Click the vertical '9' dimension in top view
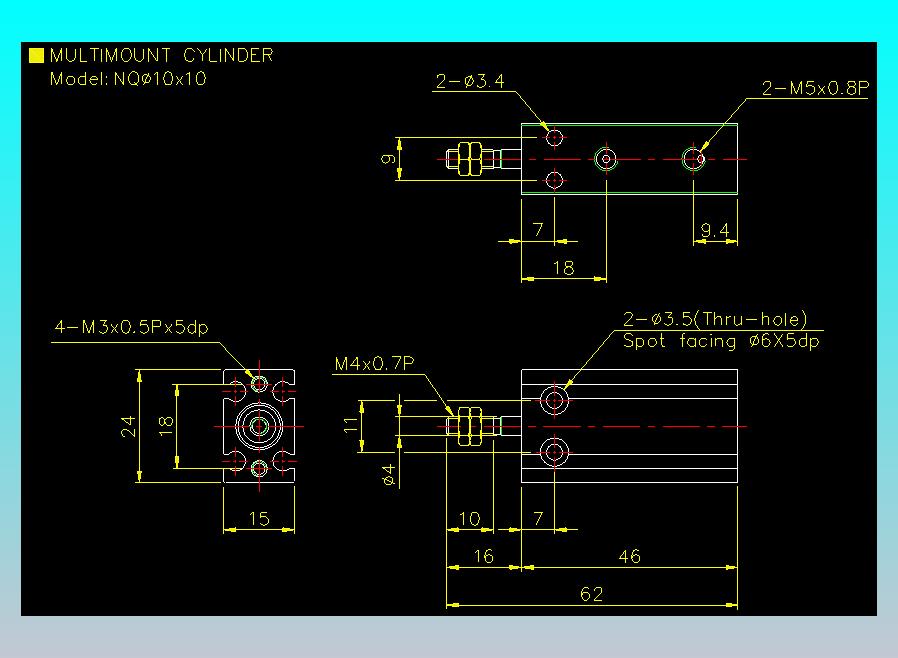898x658 pixels. pyautogui.click(x=388, y=159)
